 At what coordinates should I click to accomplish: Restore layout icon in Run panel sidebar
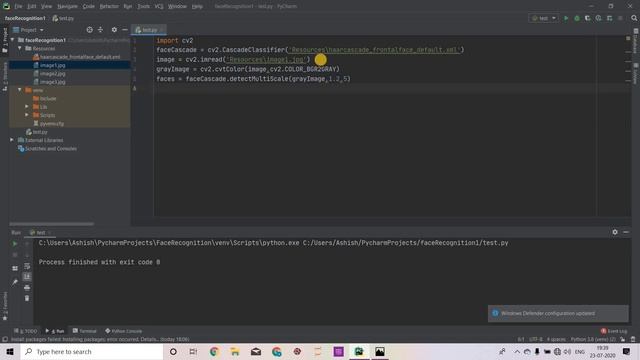click(15, 268)
